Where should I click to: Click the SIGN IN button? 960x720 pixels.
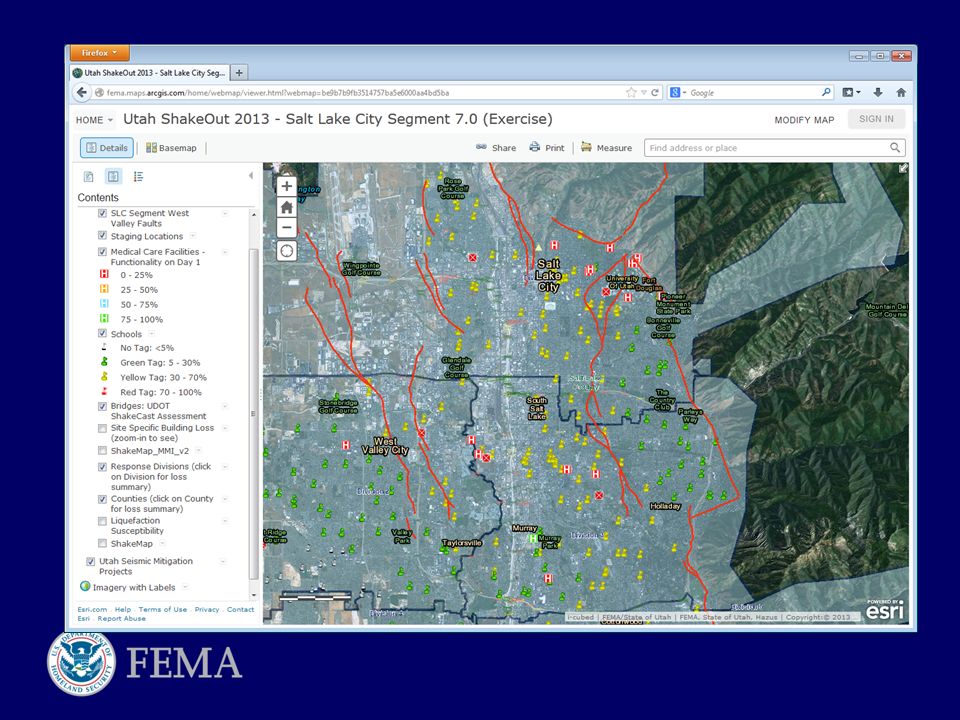876,119
